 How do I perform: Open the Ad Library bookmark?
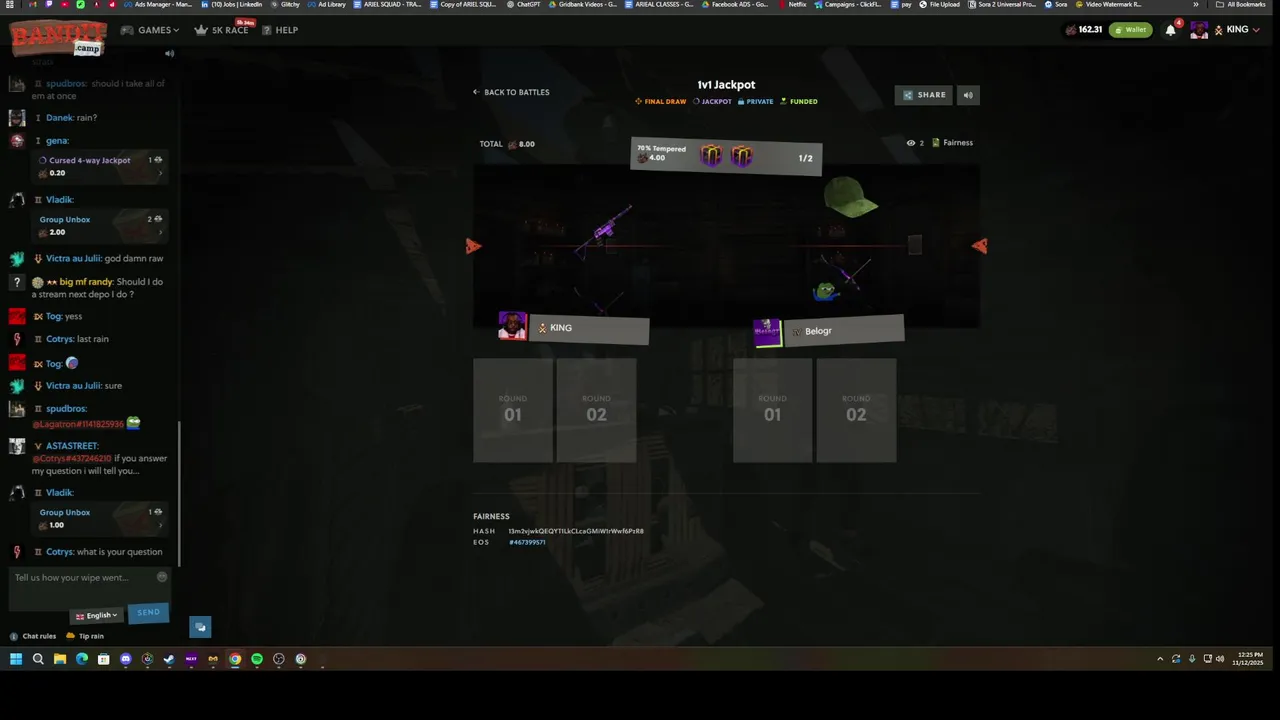coord(327,4)
